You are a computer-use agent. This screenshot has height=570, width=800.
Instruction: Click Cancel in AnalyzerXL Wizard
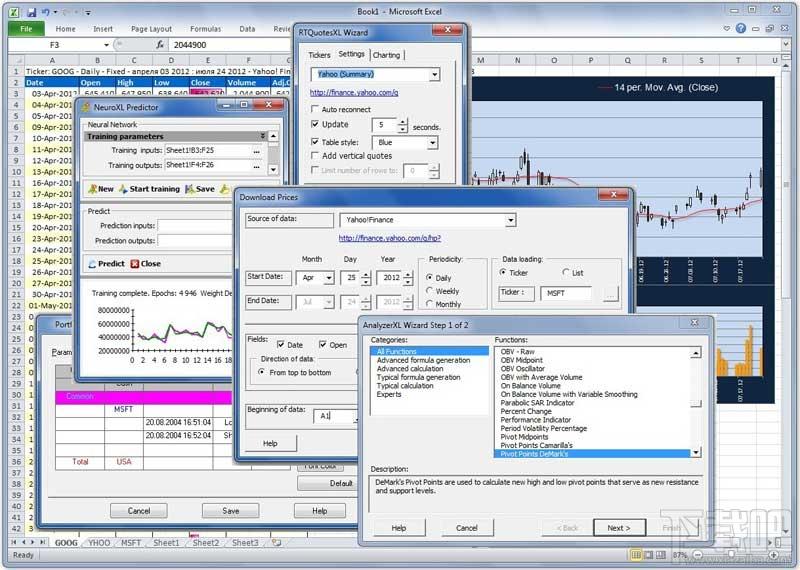[467, 528]
